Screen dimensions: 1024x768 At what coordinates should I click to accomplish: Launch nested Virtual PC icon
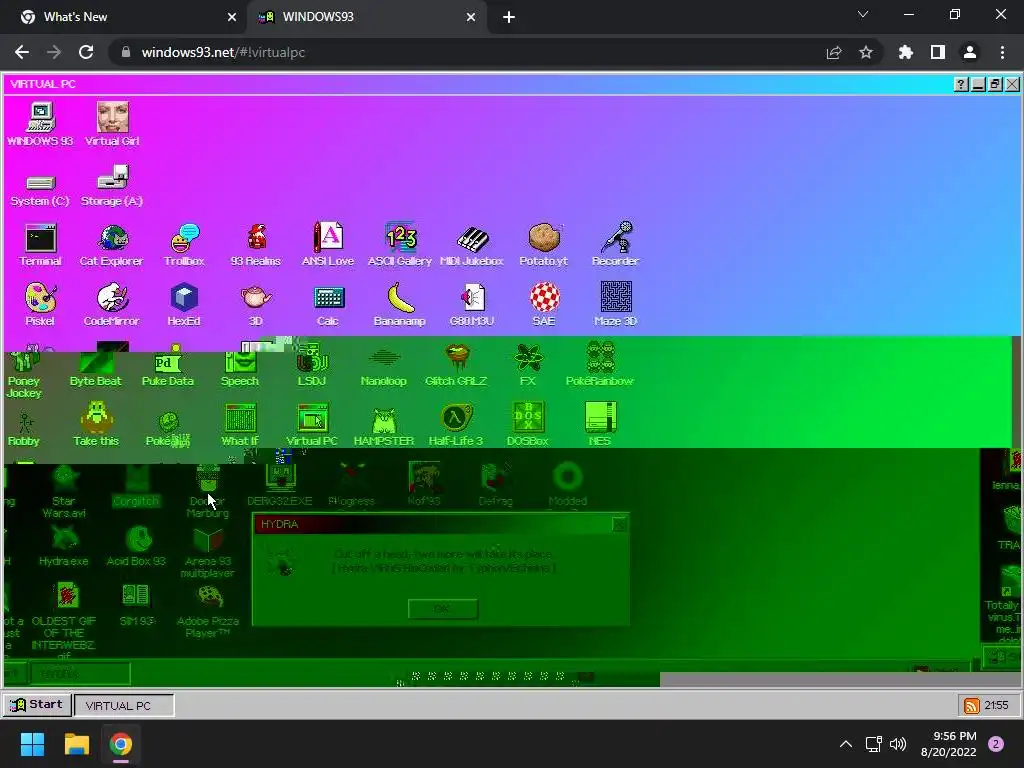point(312,426)
